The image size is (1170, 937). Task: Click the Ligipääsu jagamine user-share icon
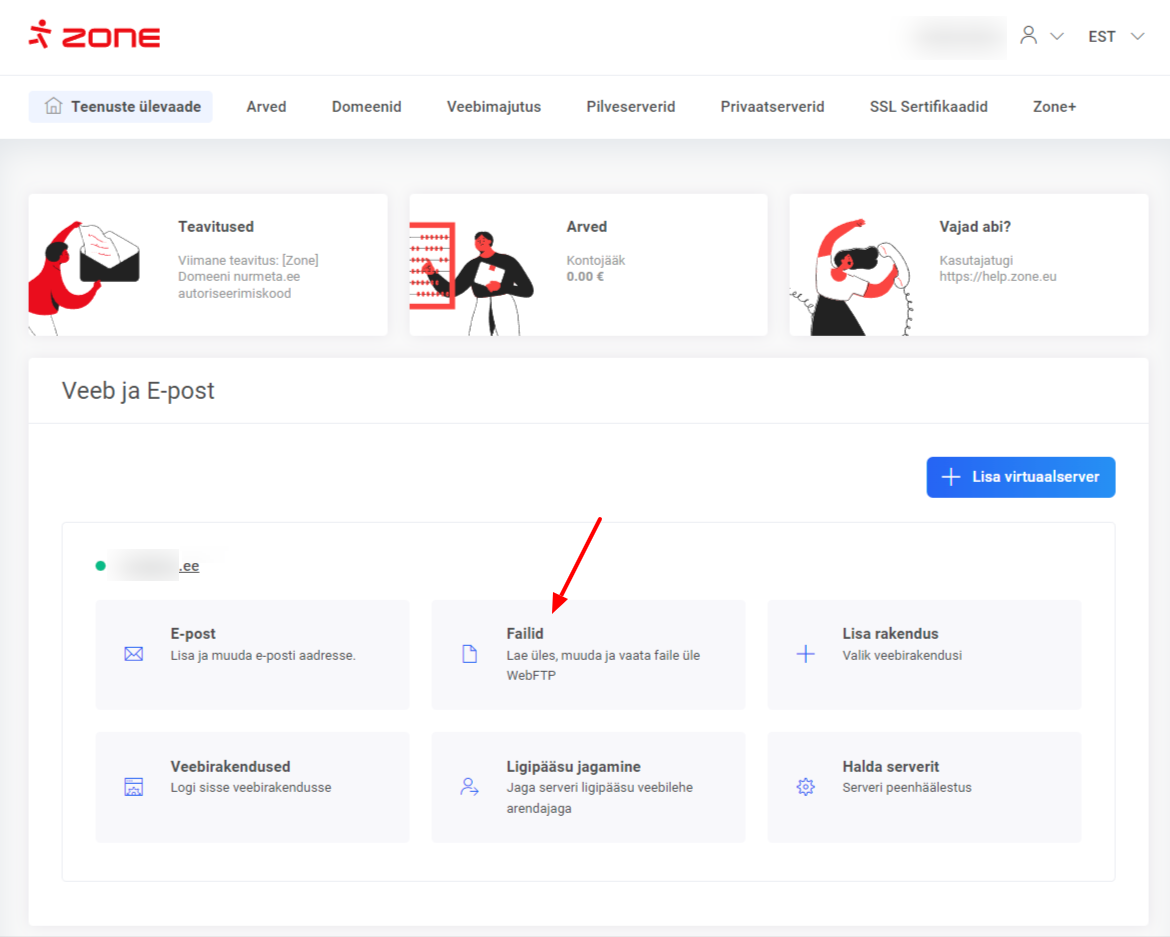pyautogui.click(x=469, y=786)
